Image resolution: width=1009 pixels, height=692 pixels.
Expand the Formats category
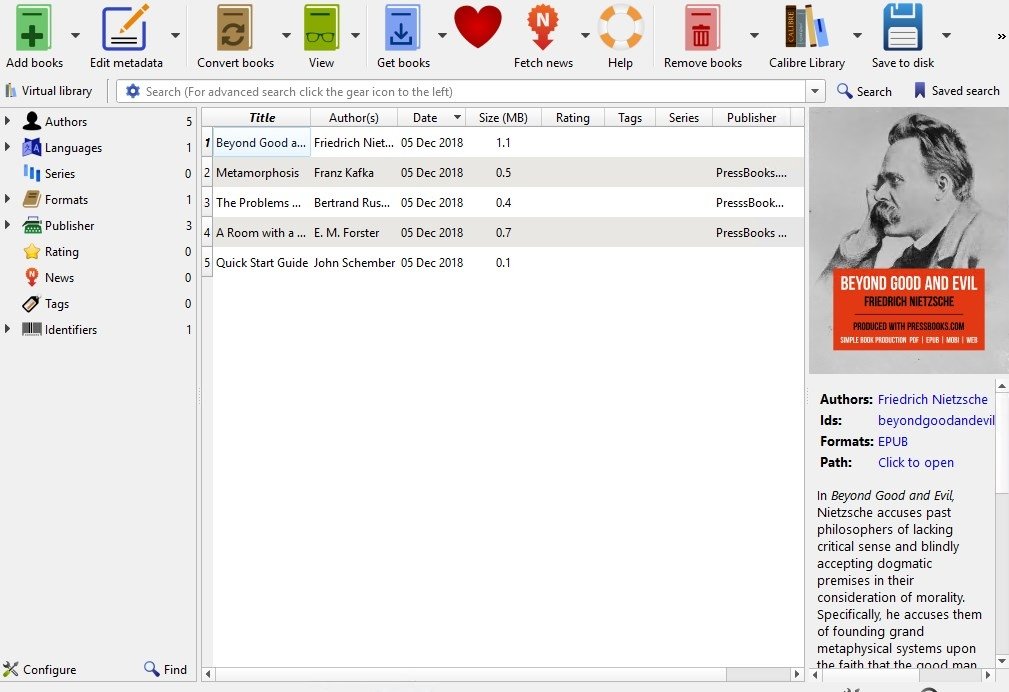pyautogui.click(x=7, y=199)
